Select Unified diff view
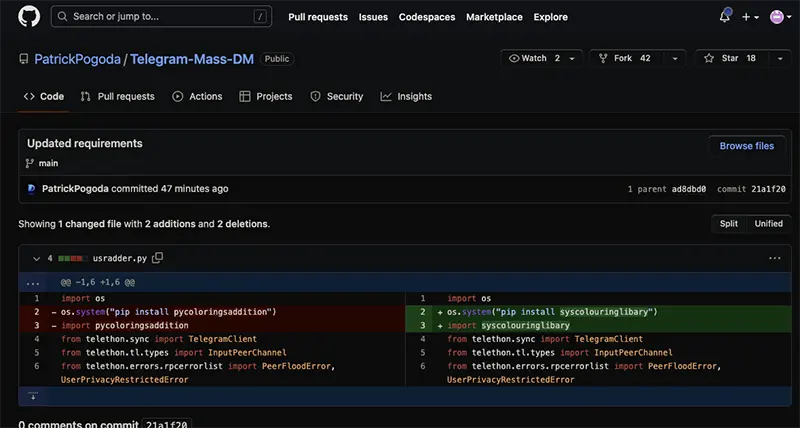This screenshot has width=800, height=428. 768,224
